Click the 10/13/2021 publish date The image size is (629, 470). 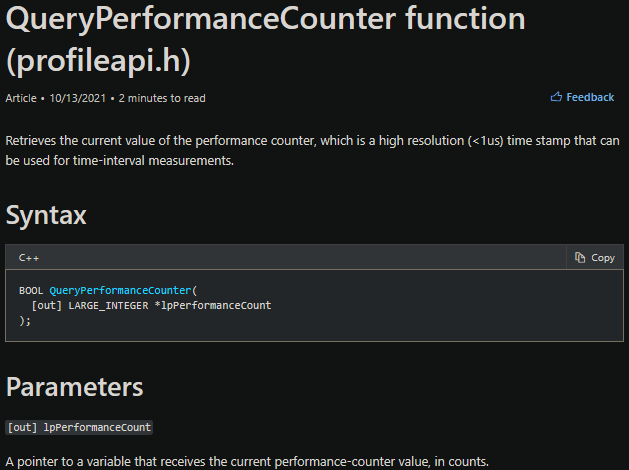(x=78, y=98)
